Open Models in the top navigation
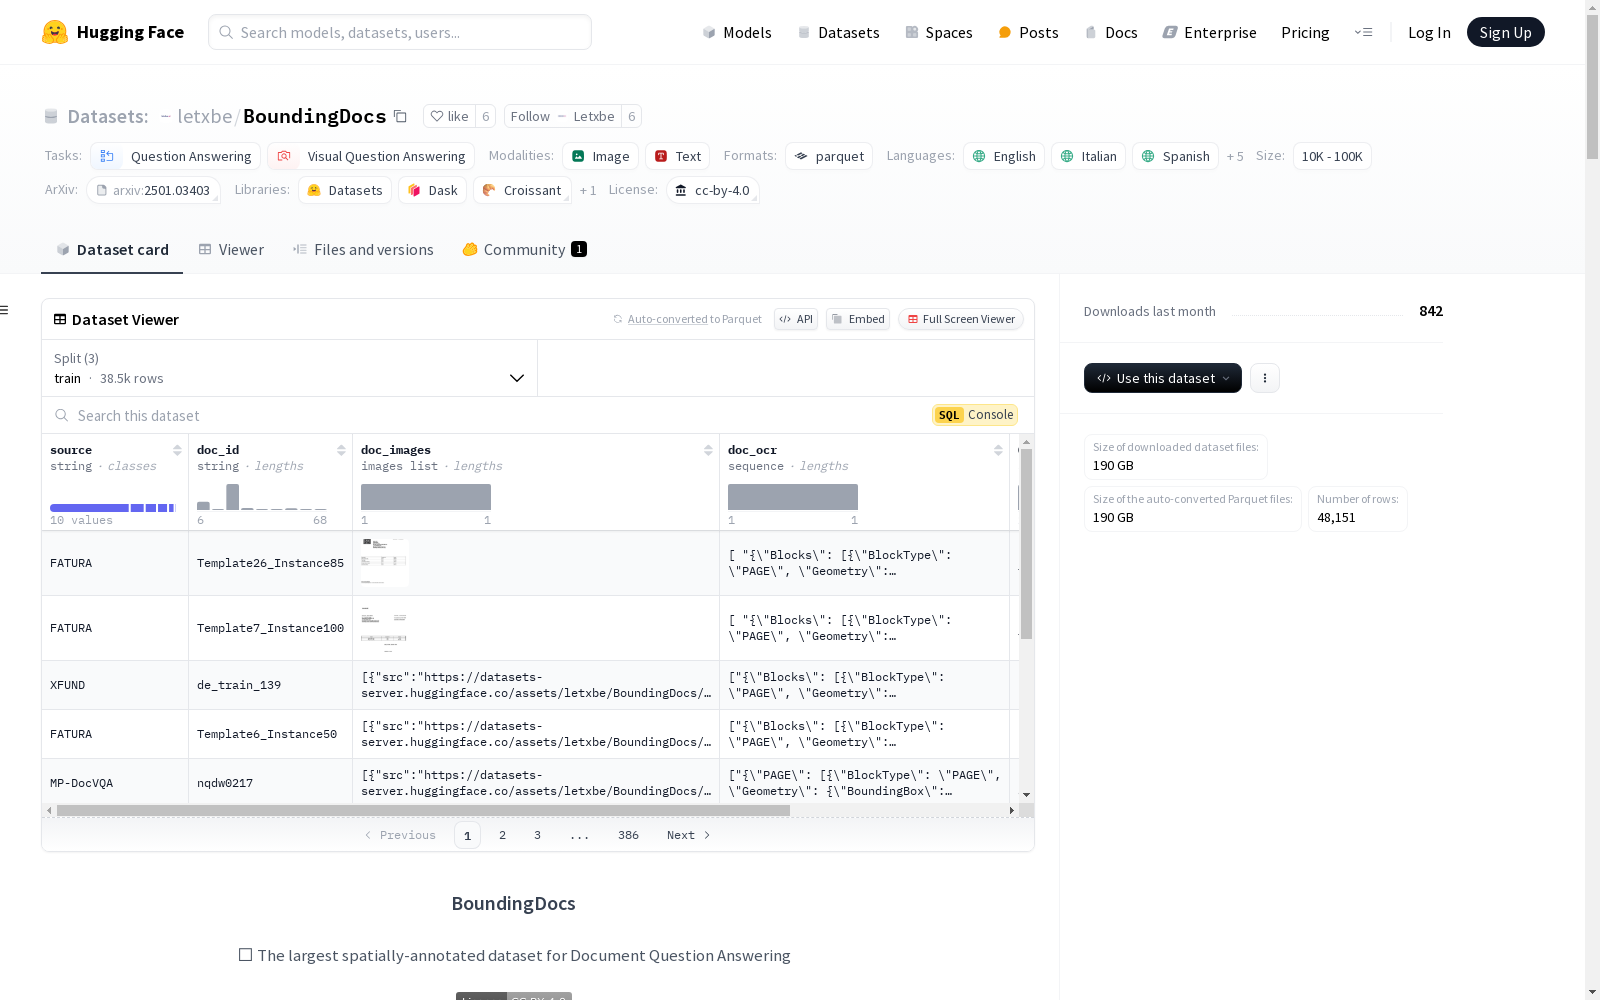 click(x=737, y=32)
